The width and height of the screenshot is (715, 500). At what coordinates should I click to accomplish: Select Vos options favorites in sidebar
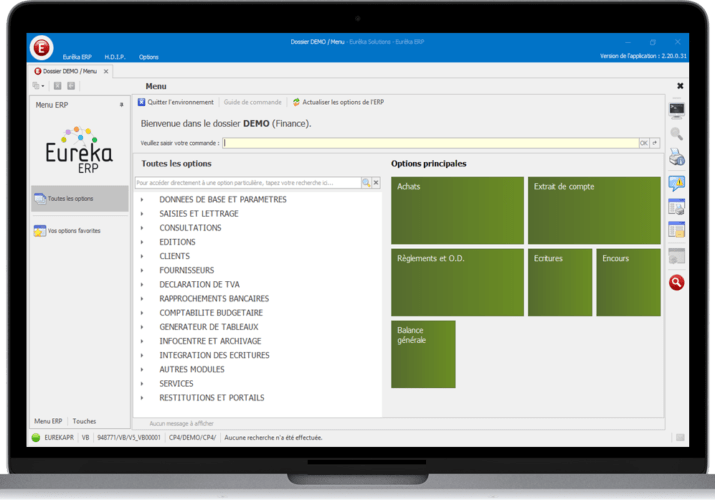coord(80,231)
